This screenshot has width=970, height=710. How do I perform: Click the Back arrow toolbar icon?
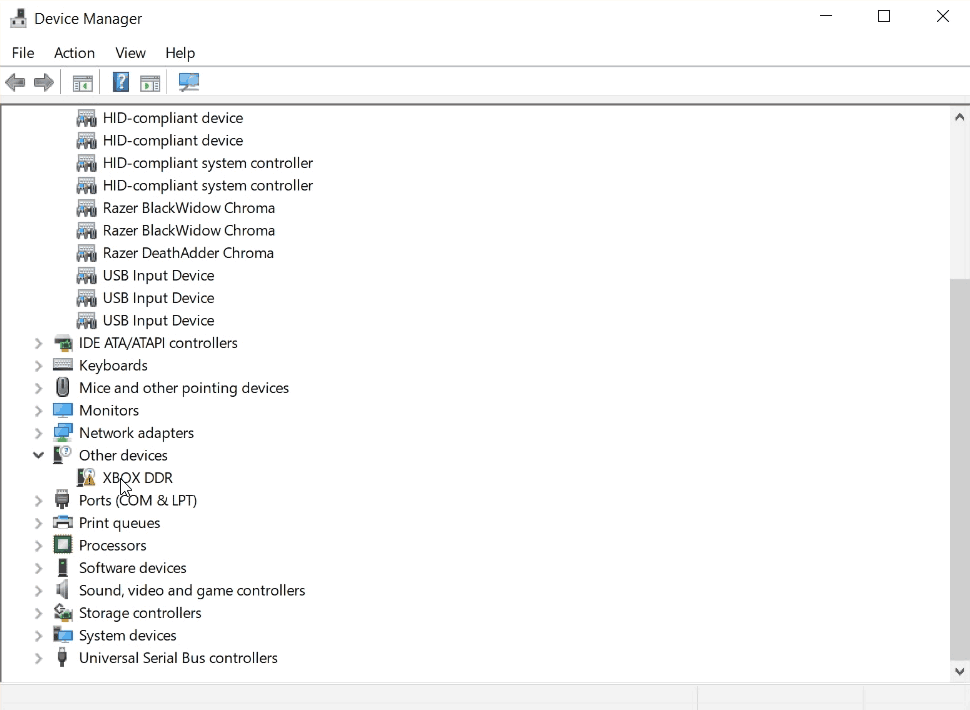tap(15, 82)
